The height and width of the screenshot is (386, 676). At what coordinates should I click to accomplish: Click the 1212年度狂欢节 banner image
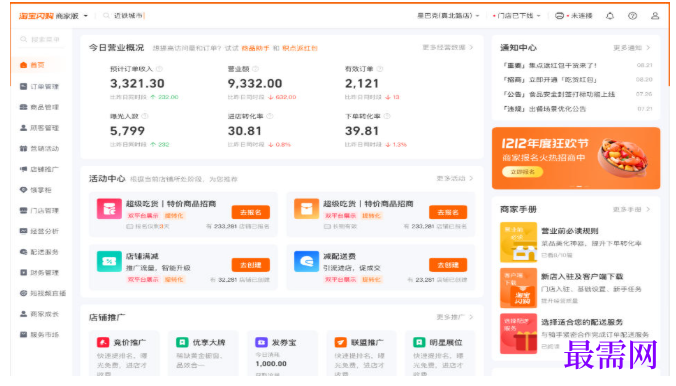coord(576,158)
